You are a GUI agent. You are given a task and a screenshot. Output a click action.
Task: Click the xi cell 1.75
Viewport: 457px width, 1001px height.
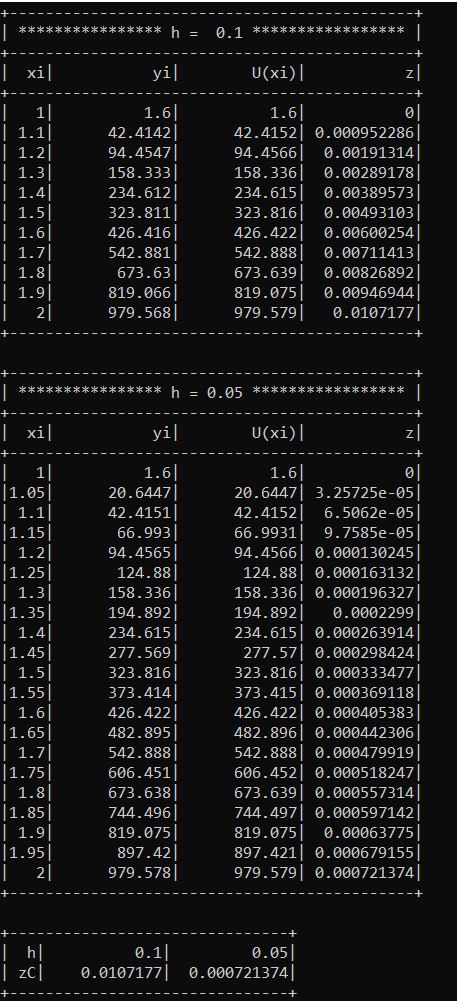(26, 772)
